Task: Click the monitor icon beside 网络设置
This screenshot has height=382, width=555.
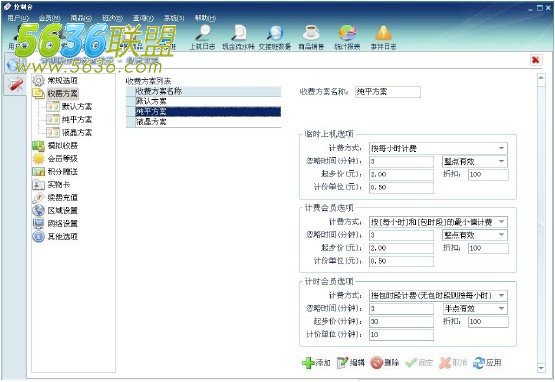Action: pos(38,223)
